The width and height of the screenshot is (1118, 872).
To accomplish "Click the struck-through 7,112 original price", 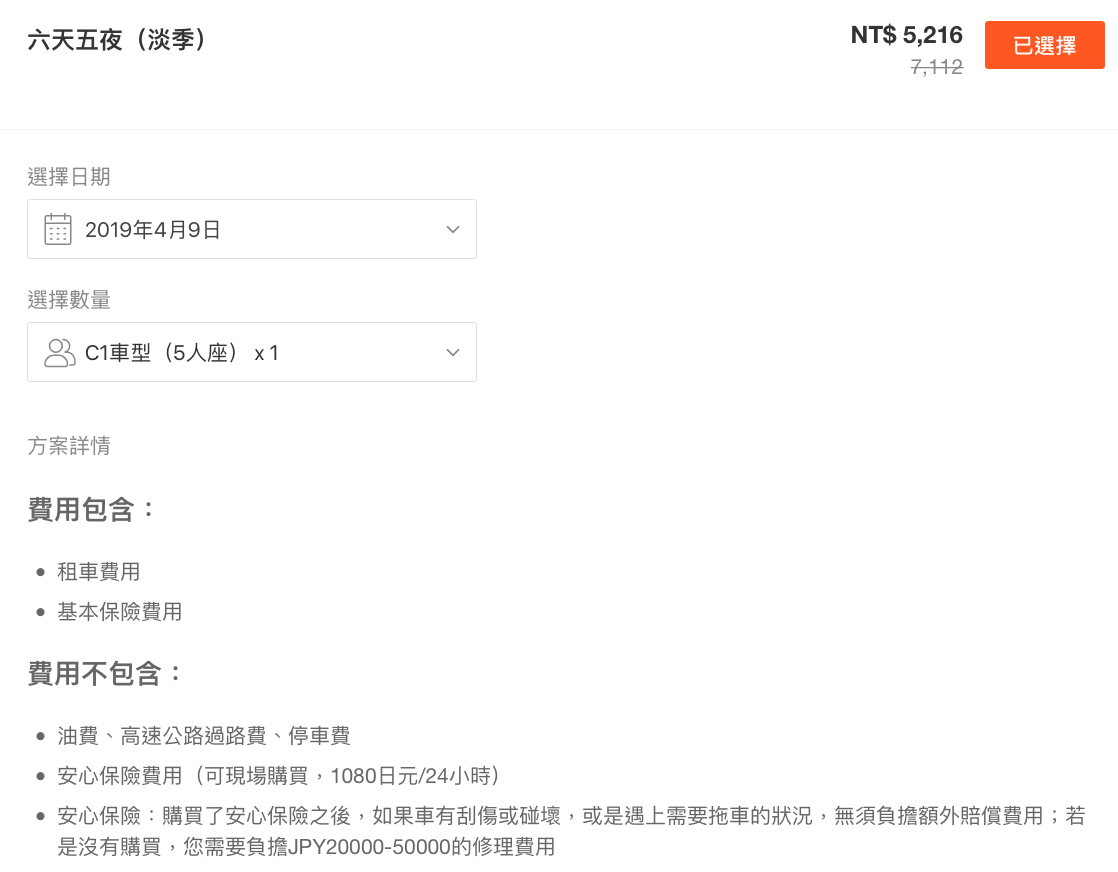I will 937,67.
